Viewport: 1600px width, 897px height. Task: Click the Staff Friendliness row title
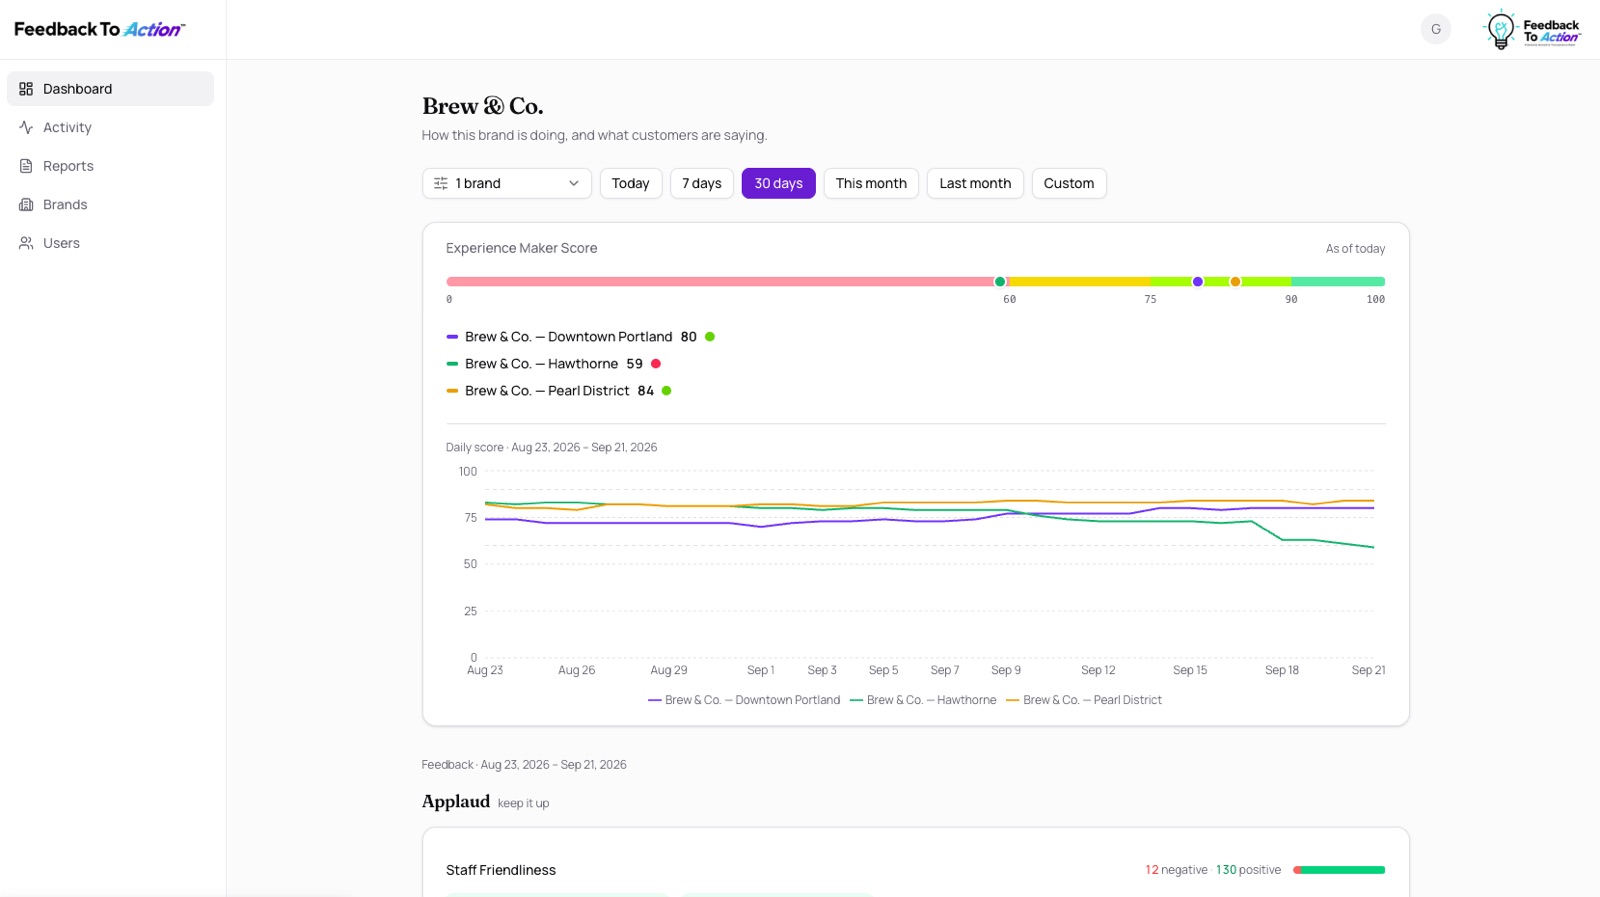501,870
